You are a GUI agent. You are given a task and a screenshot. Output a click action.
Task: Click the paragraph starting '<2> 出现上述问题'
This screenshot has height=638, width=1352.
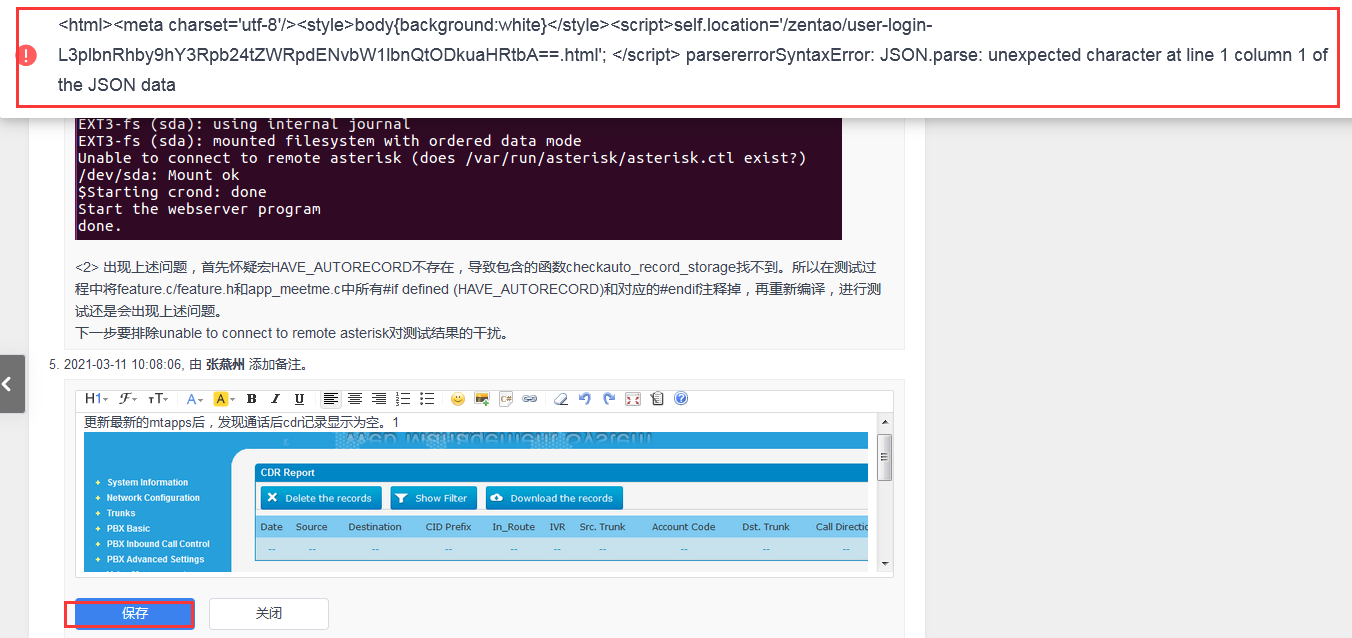pos(477,289)
